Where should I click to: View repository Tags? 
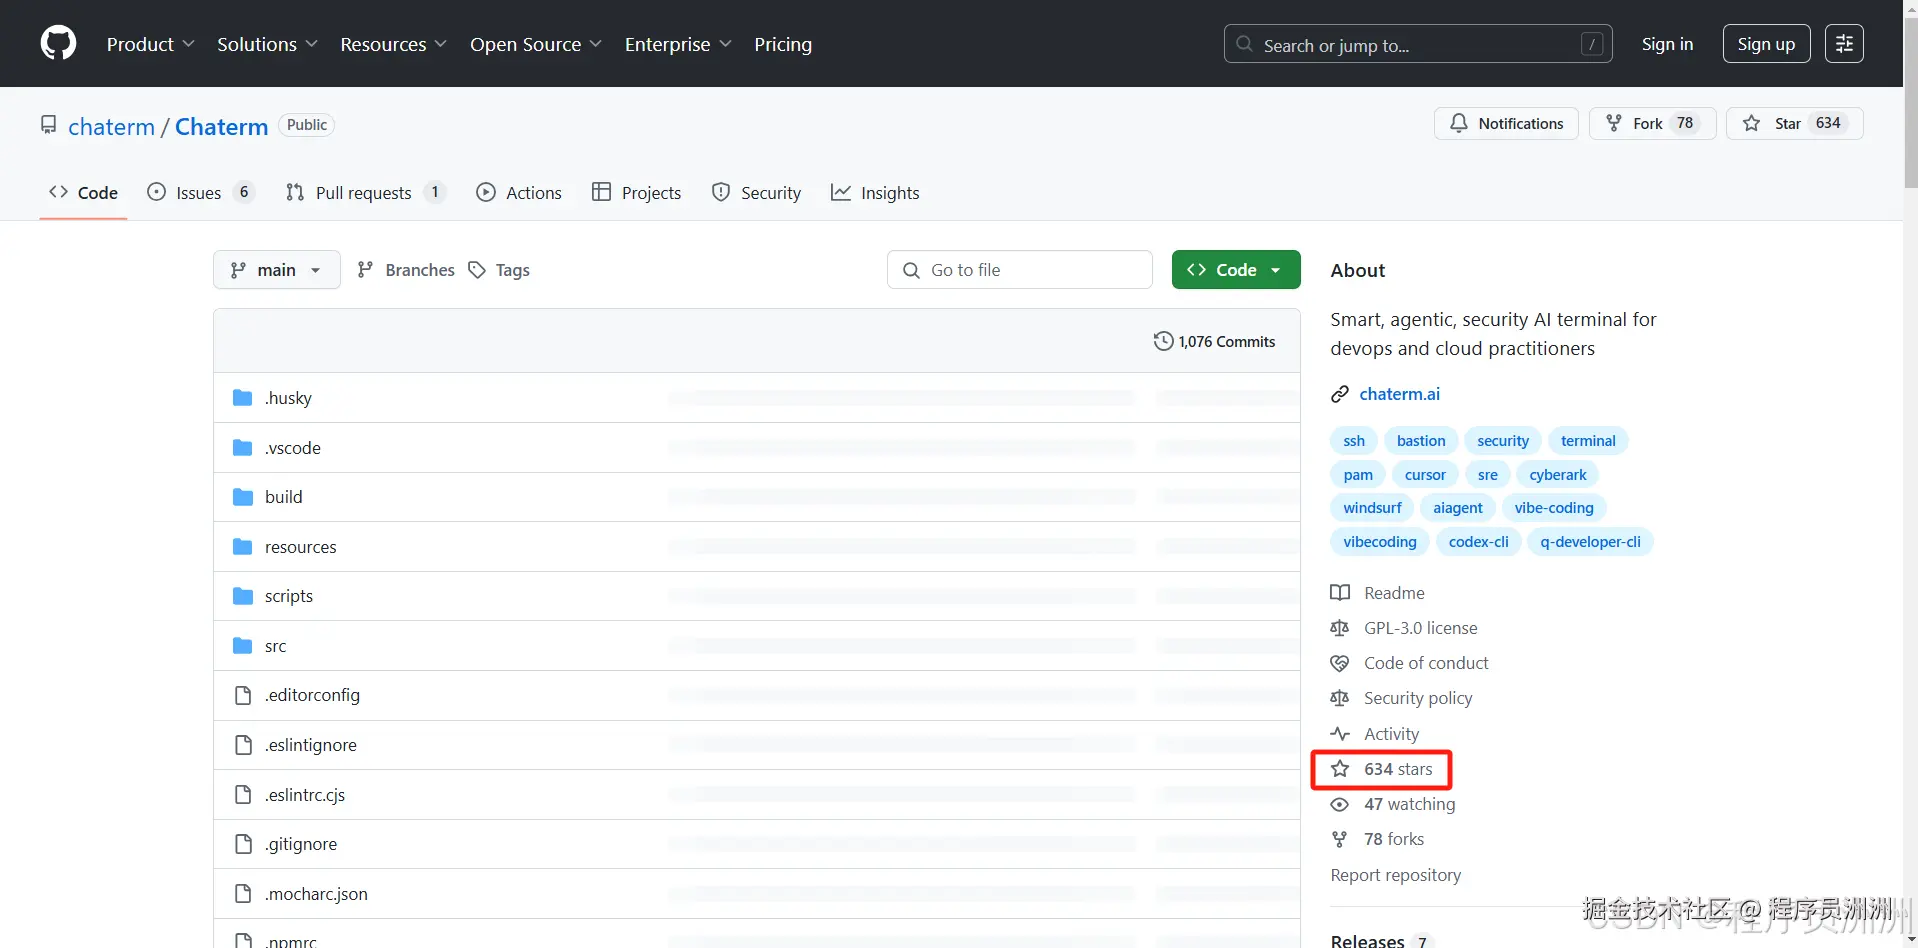point(499,270)
